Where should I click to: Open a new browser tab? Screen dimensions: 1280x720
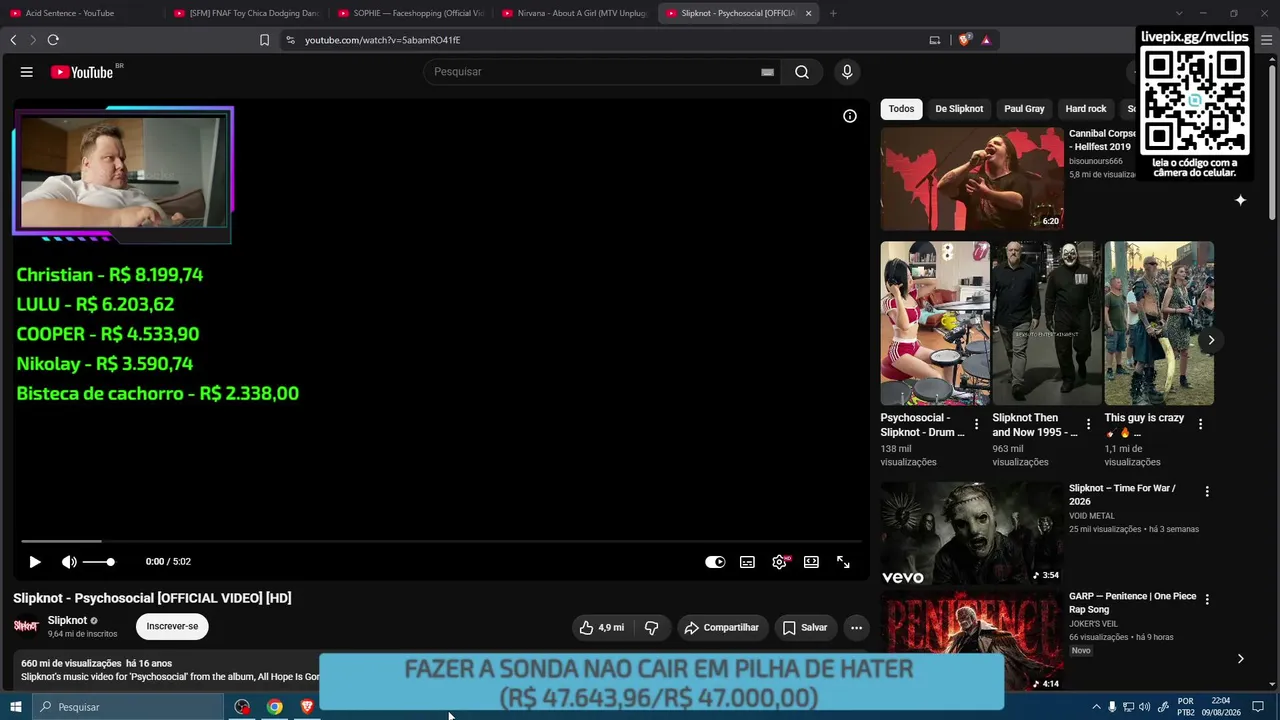pyautogui.click(x=833, y=13)
